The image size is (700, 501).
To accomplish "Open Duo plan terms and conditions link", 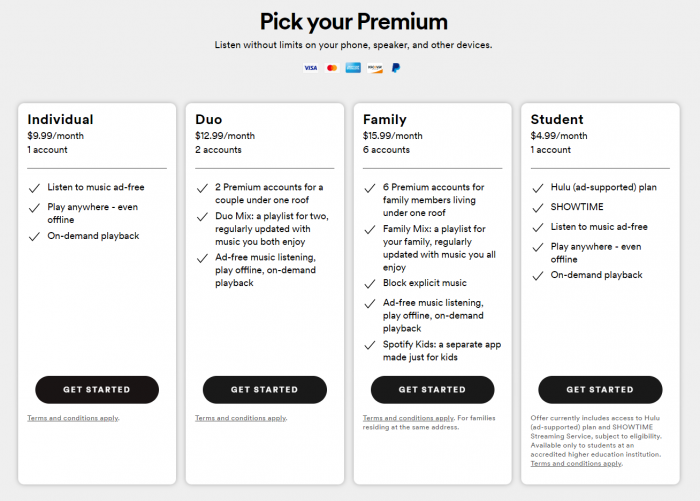I will [240, 418].
